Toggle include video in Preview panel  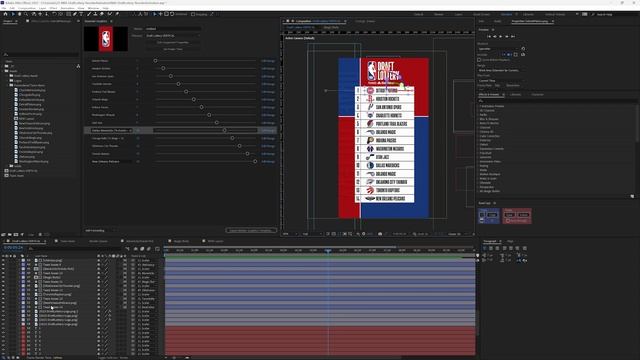click(x=504, y=54)
